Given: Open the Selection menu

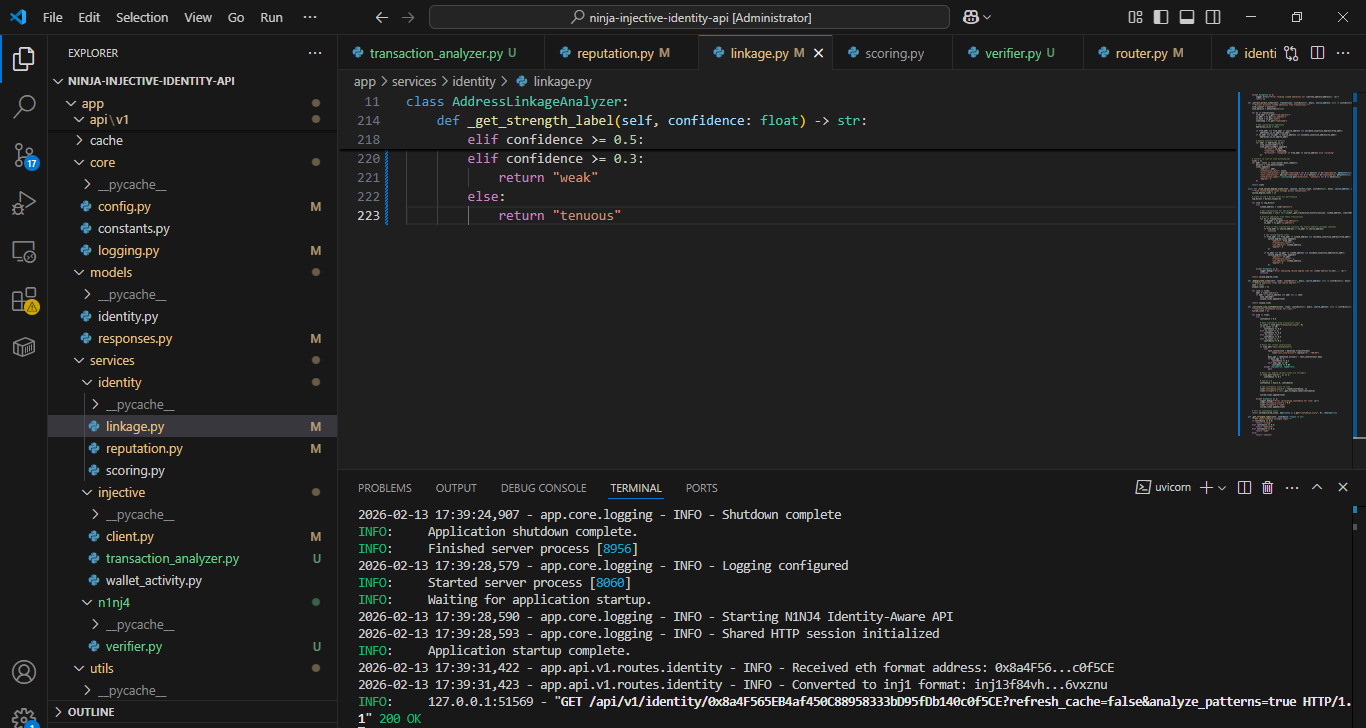Looking at the screenshot, I should point(142,17).
